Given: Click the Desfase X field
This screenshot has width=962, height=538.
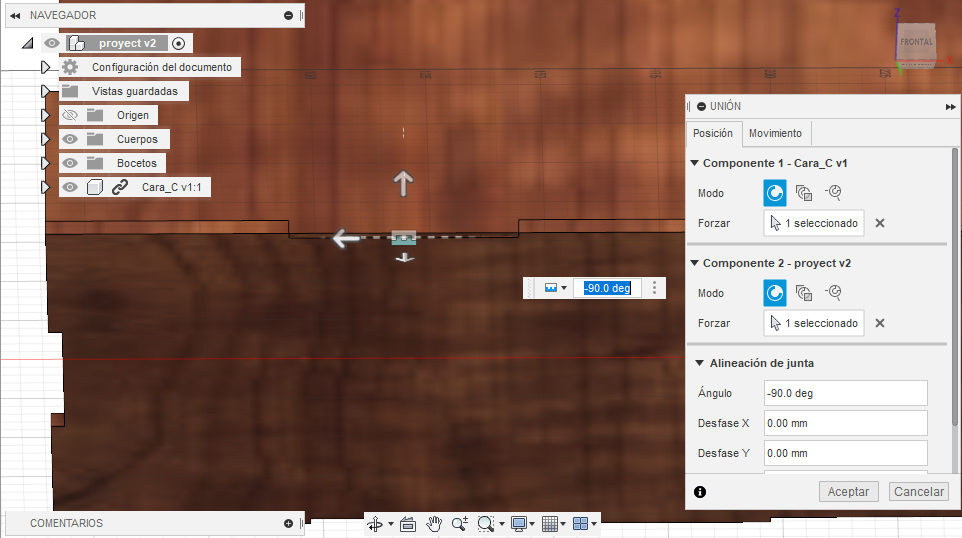Looking at the screenshot, I should (x=845, y=423).
